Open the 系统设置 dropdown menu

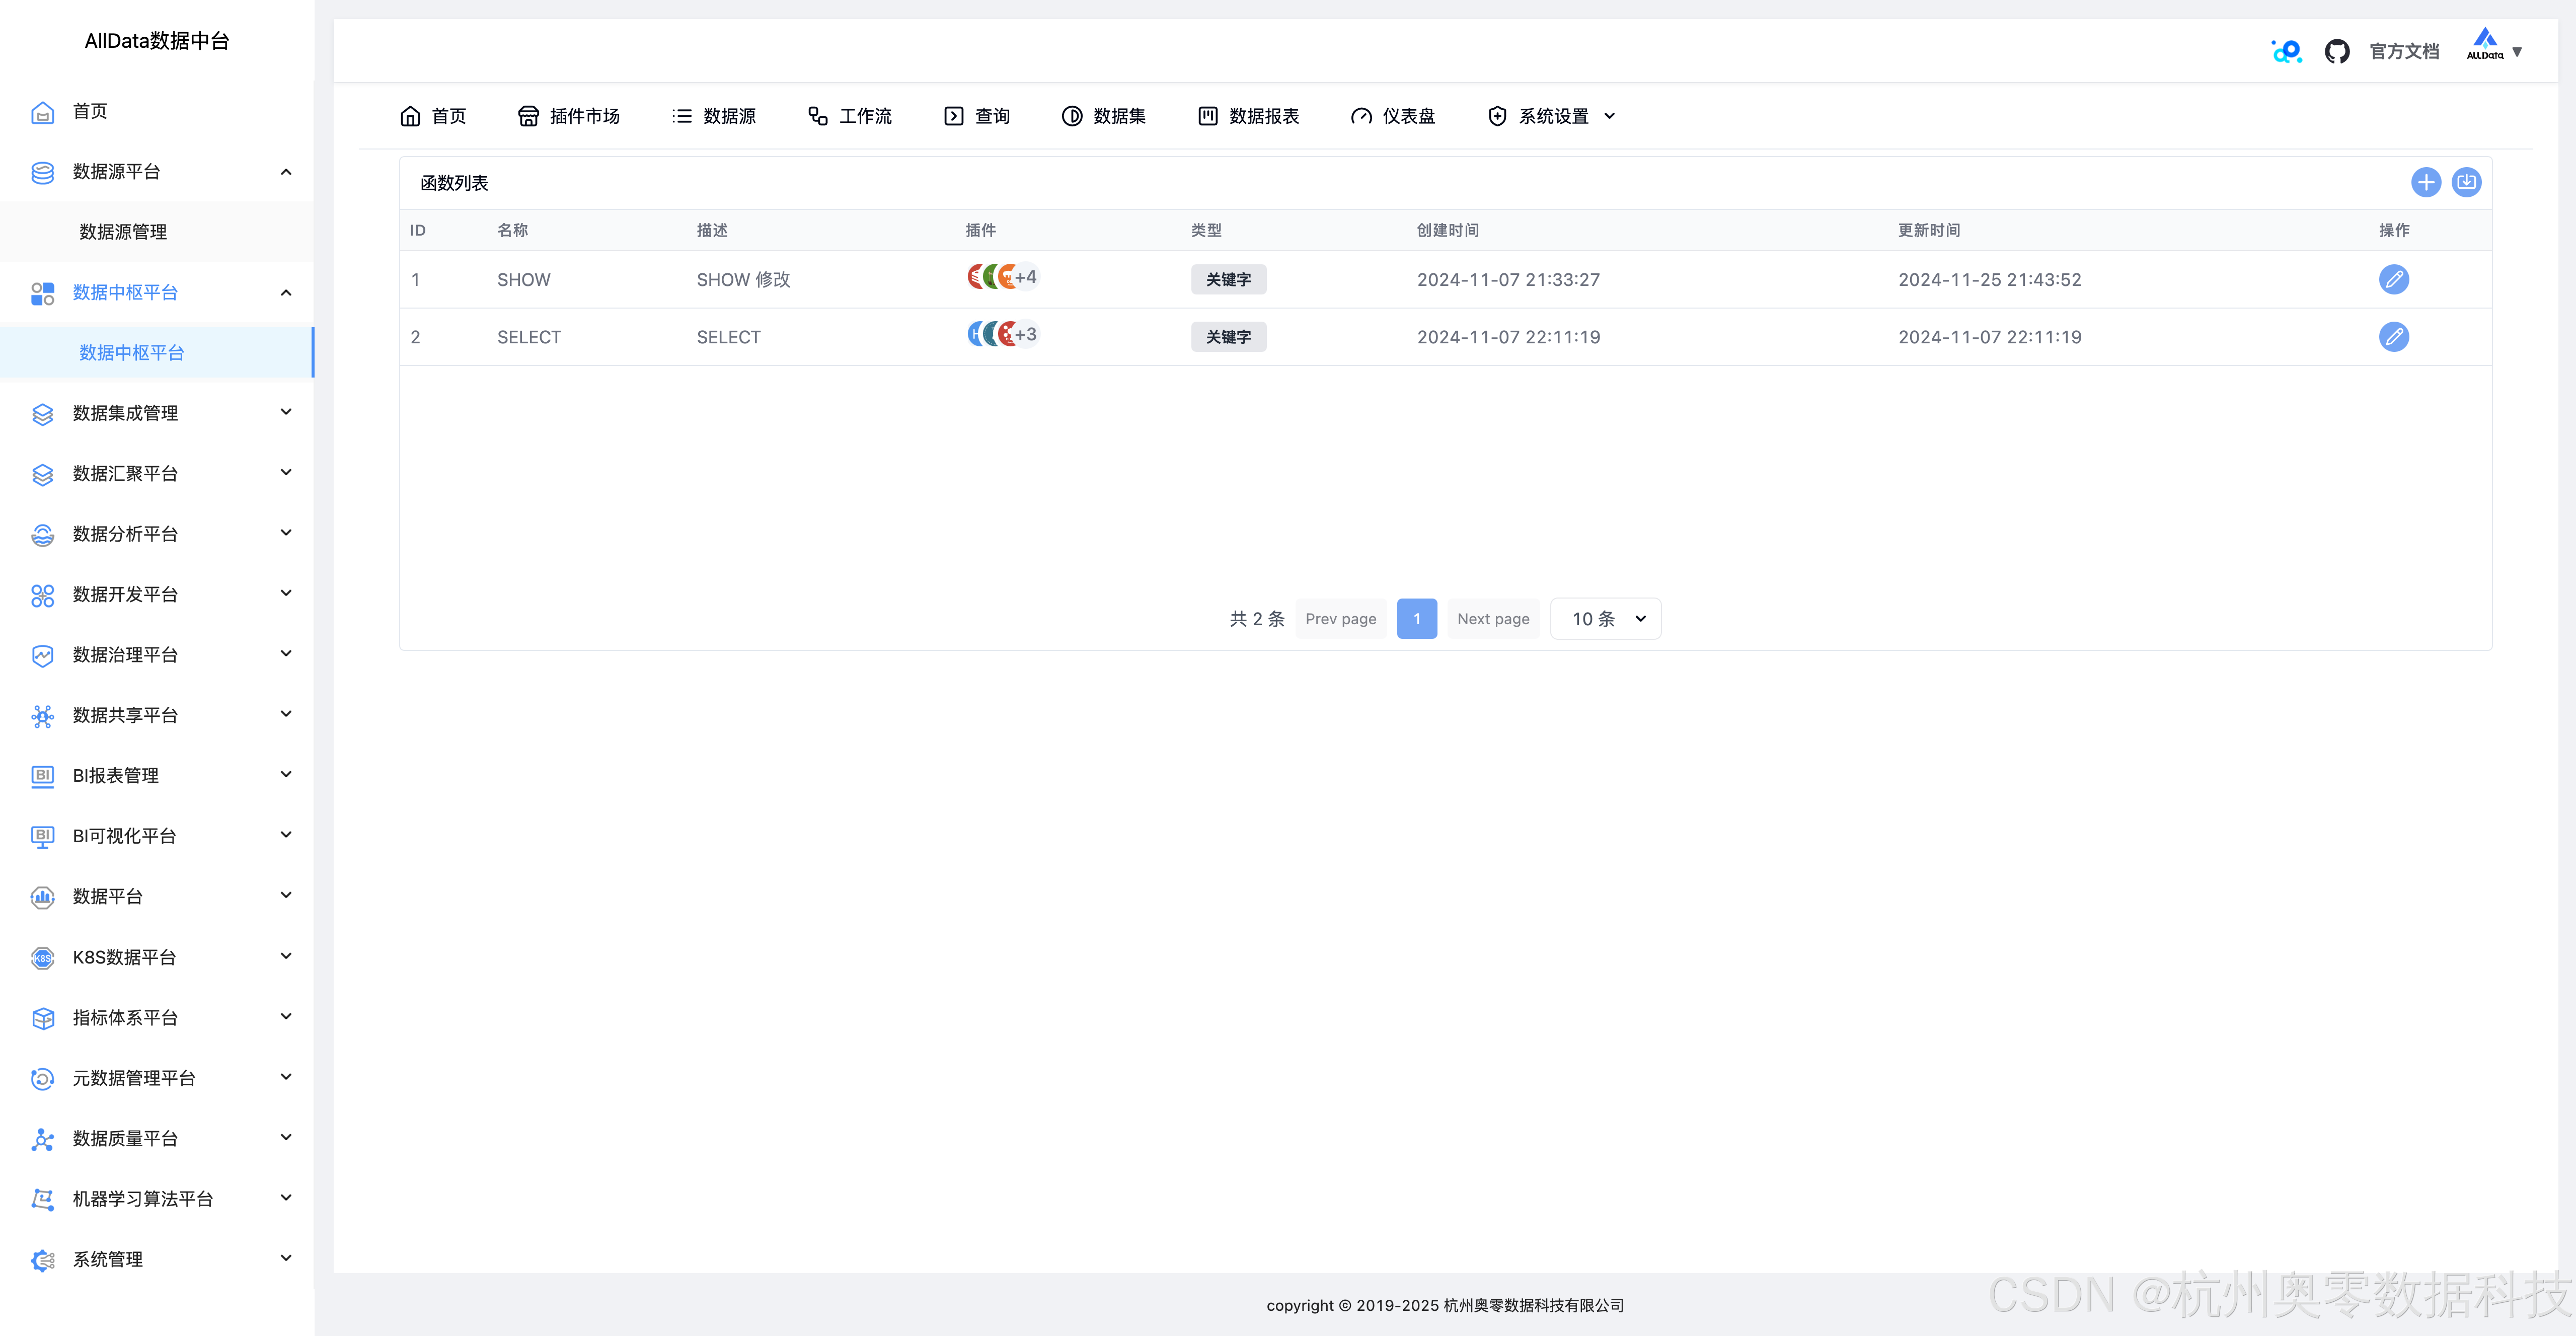[x=1551, y=116]
